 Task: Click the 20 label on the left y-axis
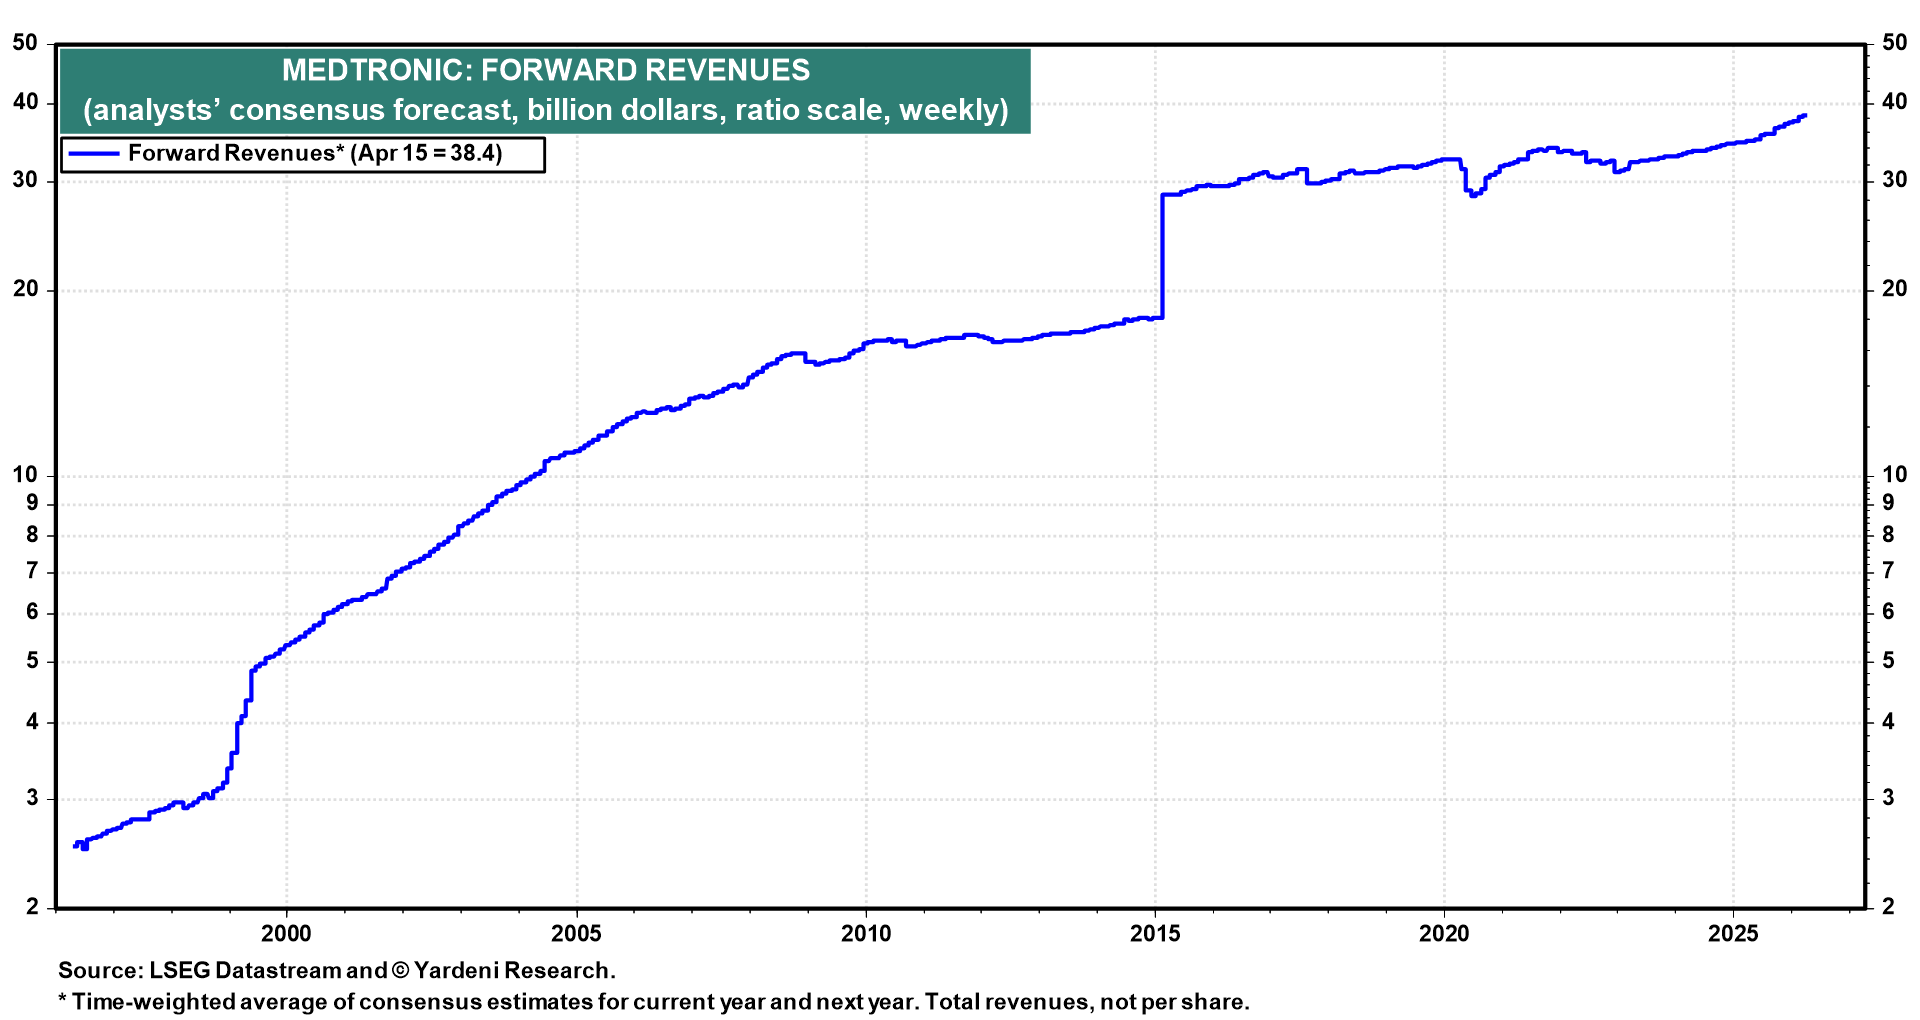[25, 289]
